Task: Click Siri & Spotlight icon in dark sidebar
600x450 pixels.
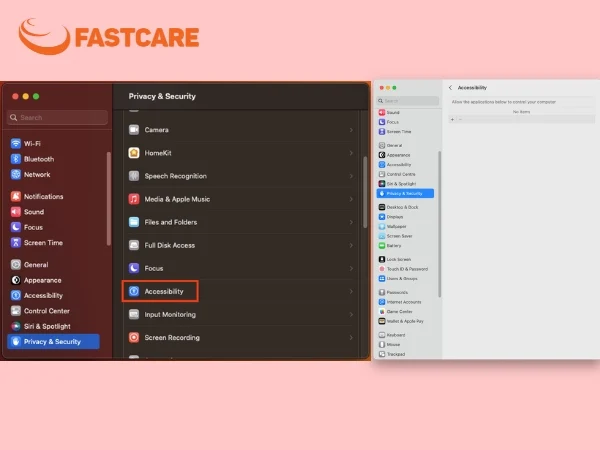Action: (x=16, y=326)
